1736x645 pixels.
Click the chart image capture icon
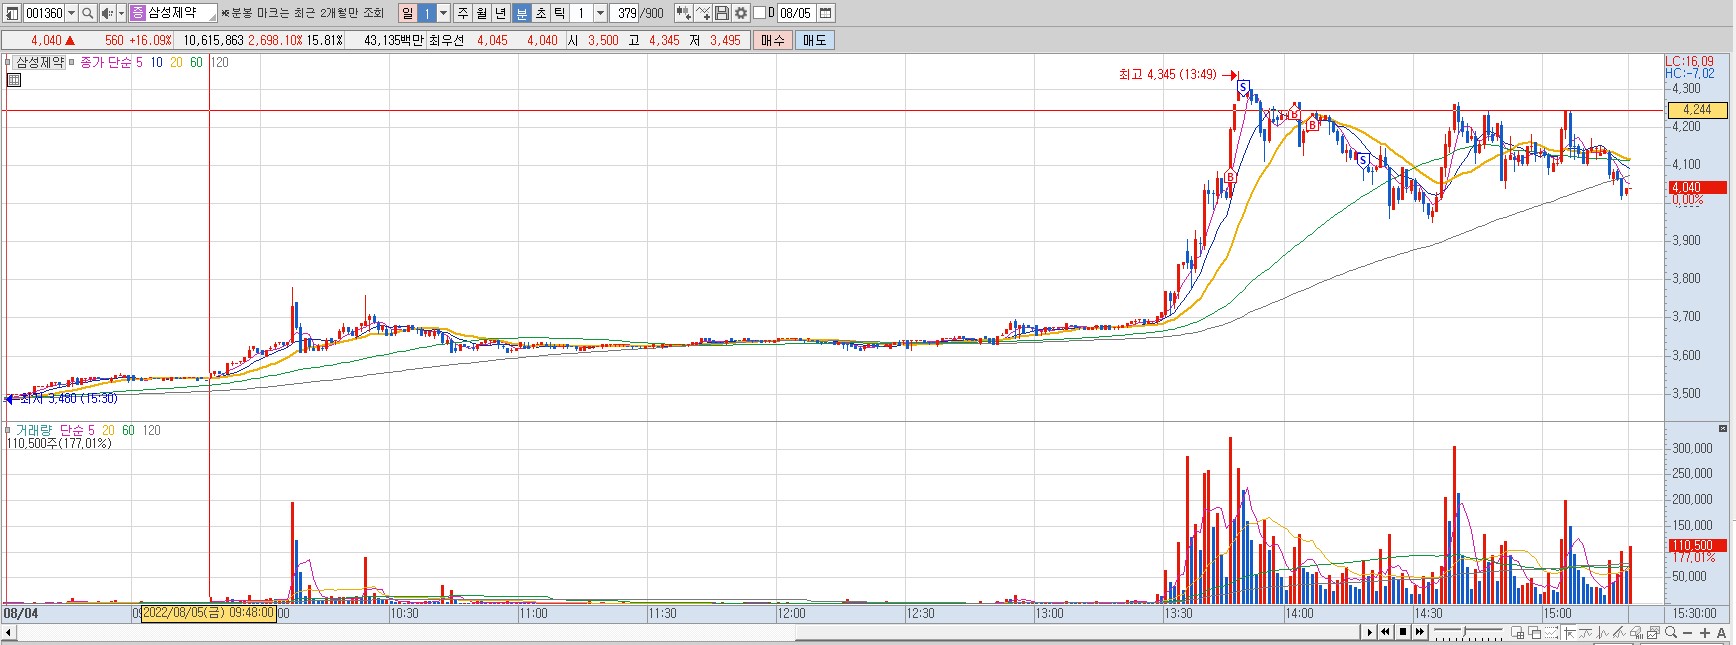tap(1653, 632)
